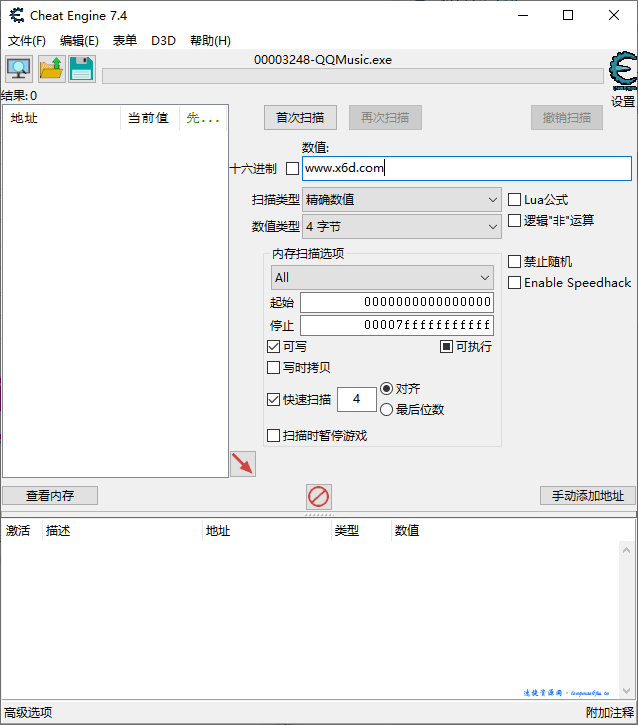Click the 类型 column header
The image size is (638, 725).
[x=362, y=530]
